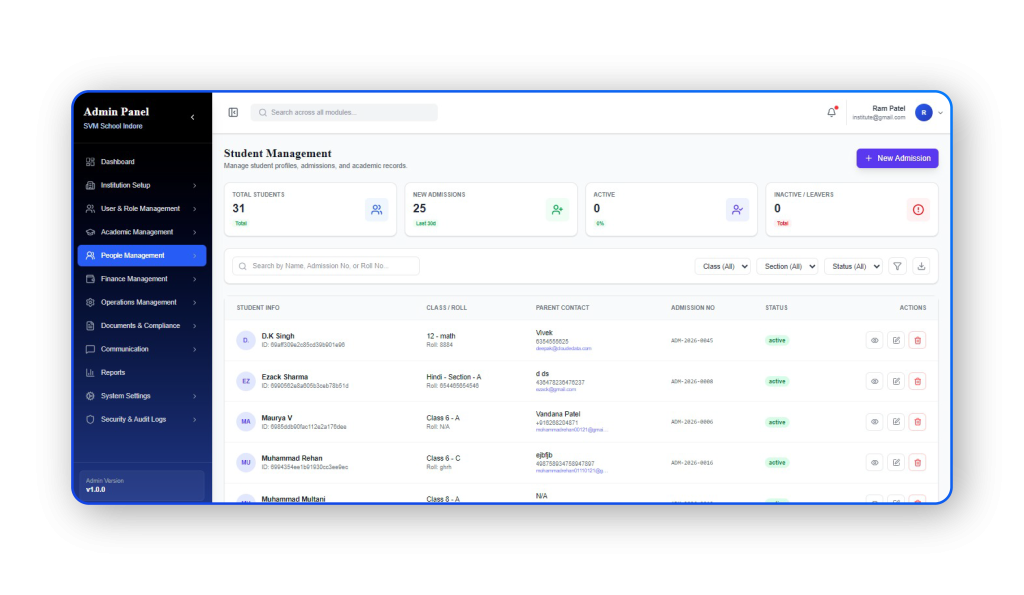Image resolution: width=1024 pixels, height=595 pixels.
Task: Click the global search across modules field
Action: 344,112
